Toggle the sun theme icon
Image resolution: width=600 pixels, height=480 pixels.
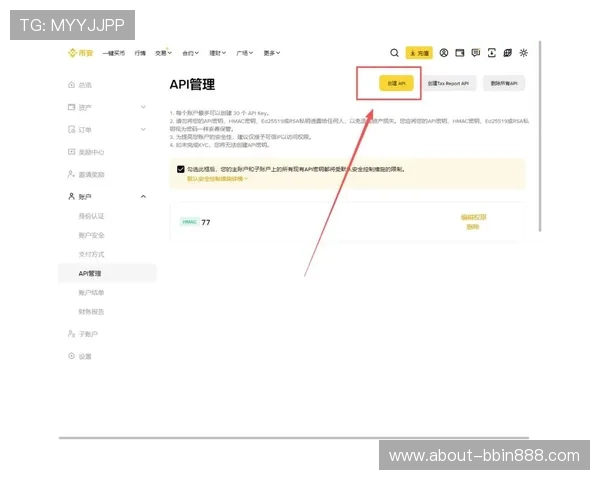point(523,53)
